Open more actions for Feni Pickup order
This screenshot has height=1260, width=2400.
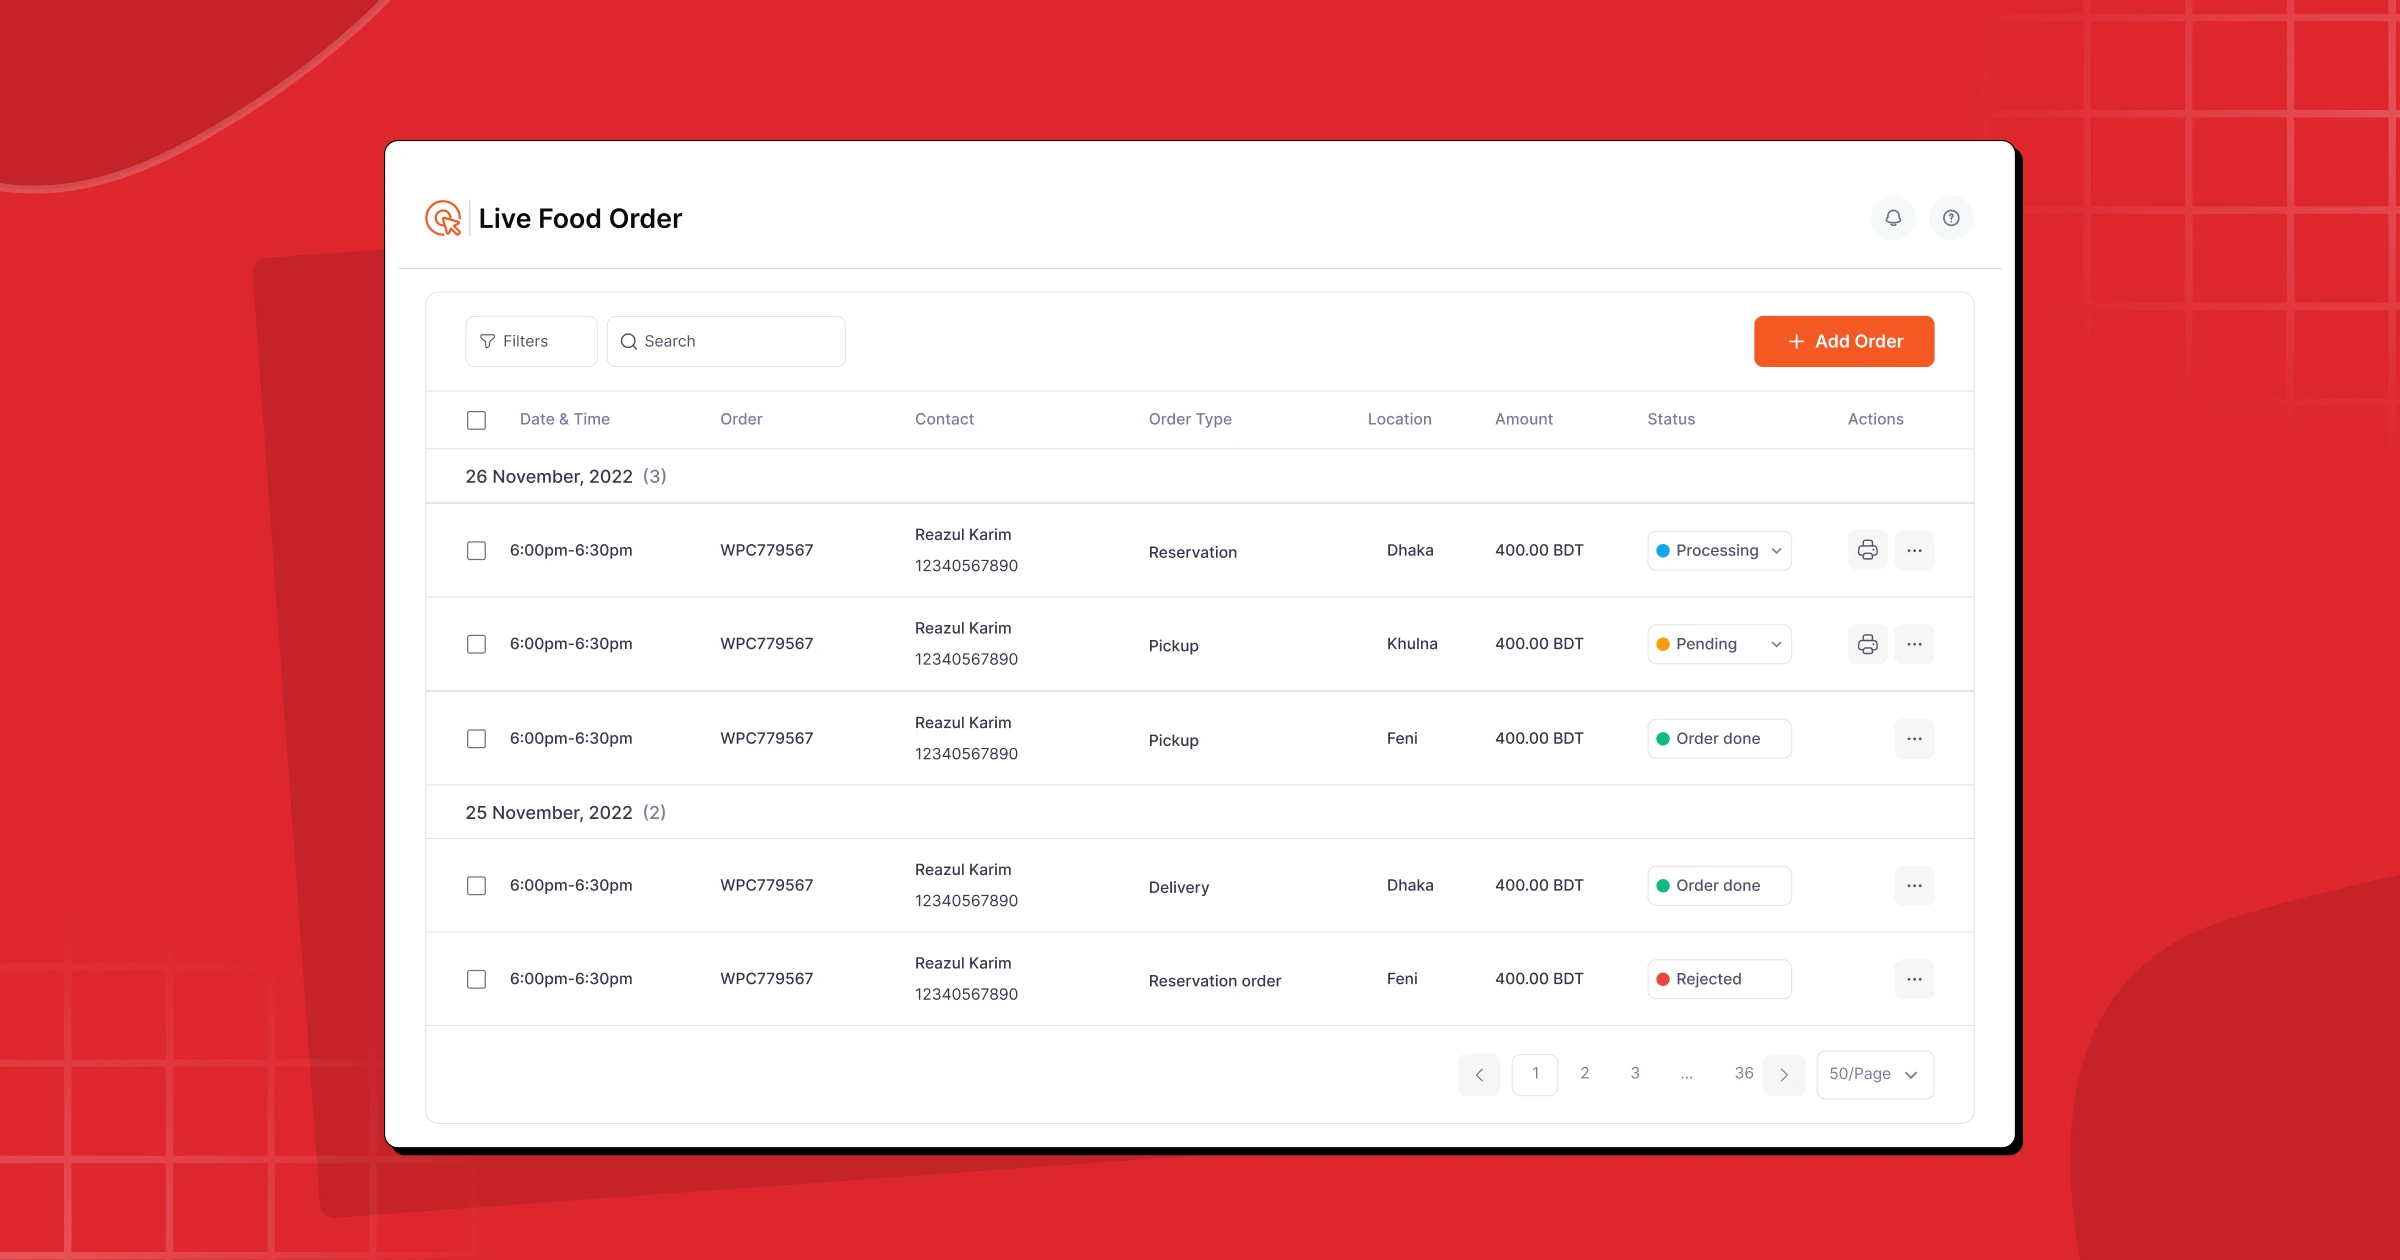click(1914, 738)
